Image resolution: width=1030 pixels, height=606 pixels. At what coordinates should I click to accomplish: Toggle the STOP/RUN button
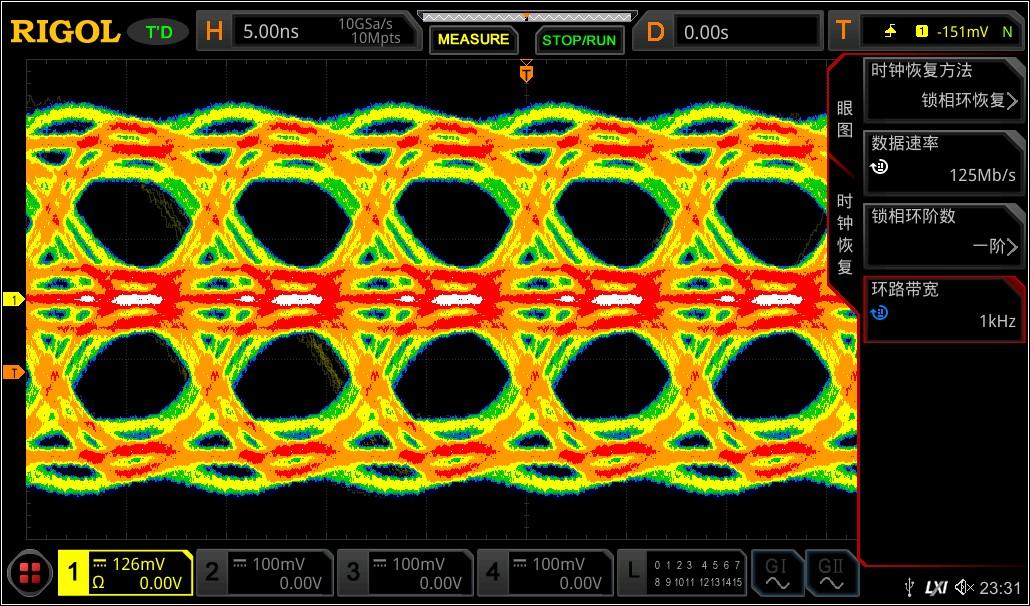(x=579, y=40)
